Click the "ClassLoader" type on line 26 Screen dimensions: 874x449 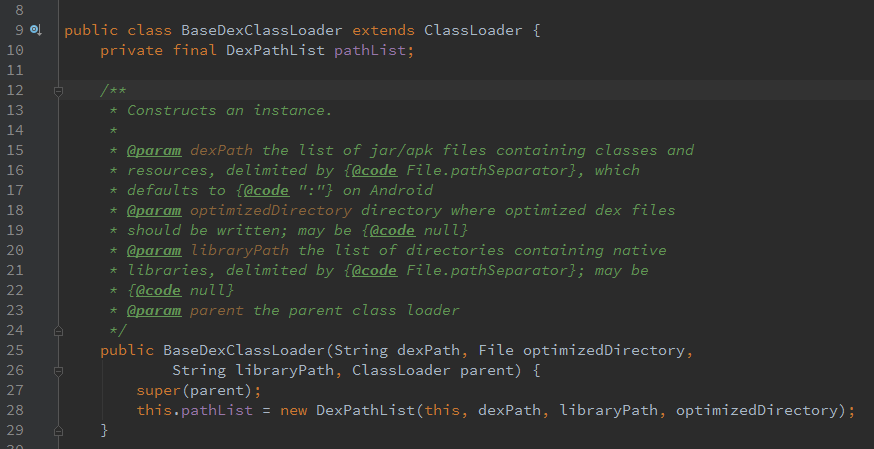point(401,371)
